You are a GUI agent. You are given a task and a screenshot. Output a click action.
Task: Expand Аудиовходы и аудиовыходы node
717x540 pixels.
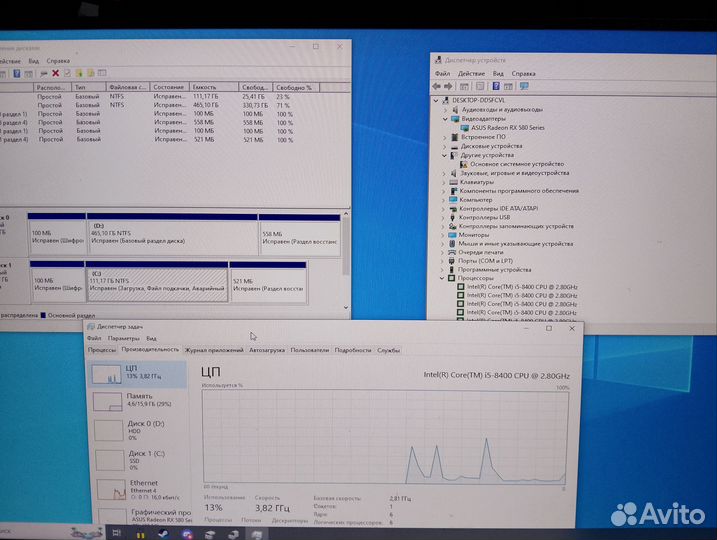pyautogui.click(x=445, y=110)
